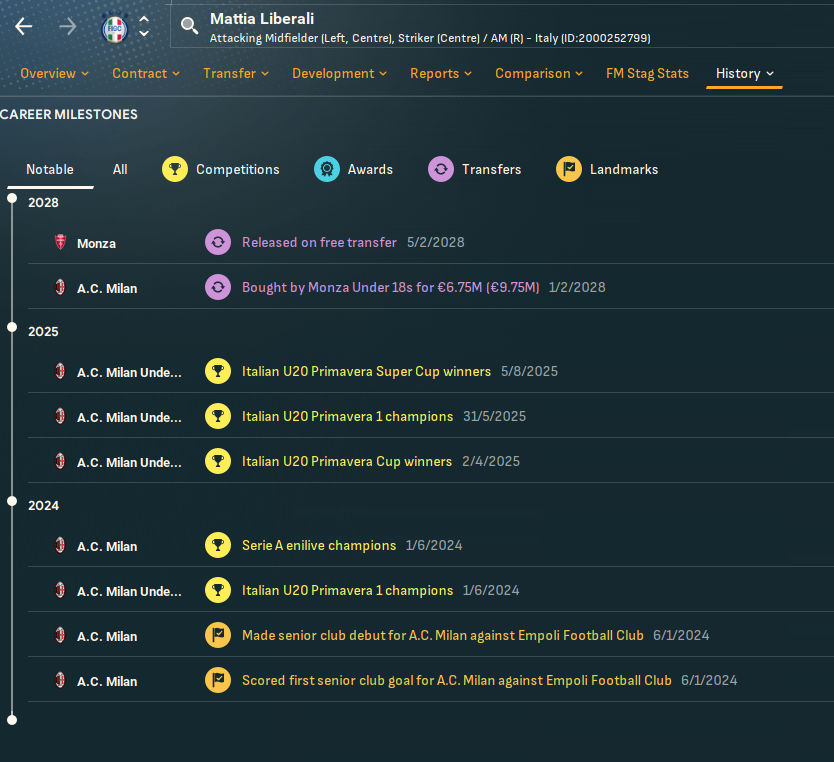Viewport: 834px width, 762px height.
Task: Toggle the Awards milestone filter
Action: [x=353, y=169]
